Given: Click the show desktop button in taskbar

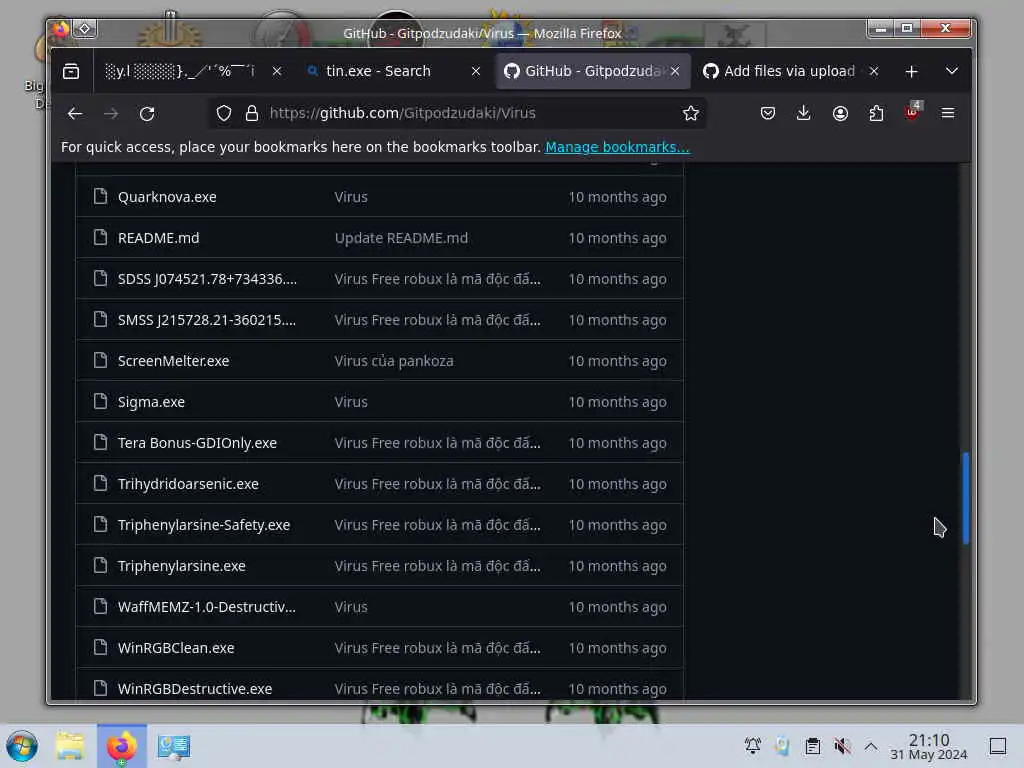Looking at the screenshot, I should [x=997, y=746].
